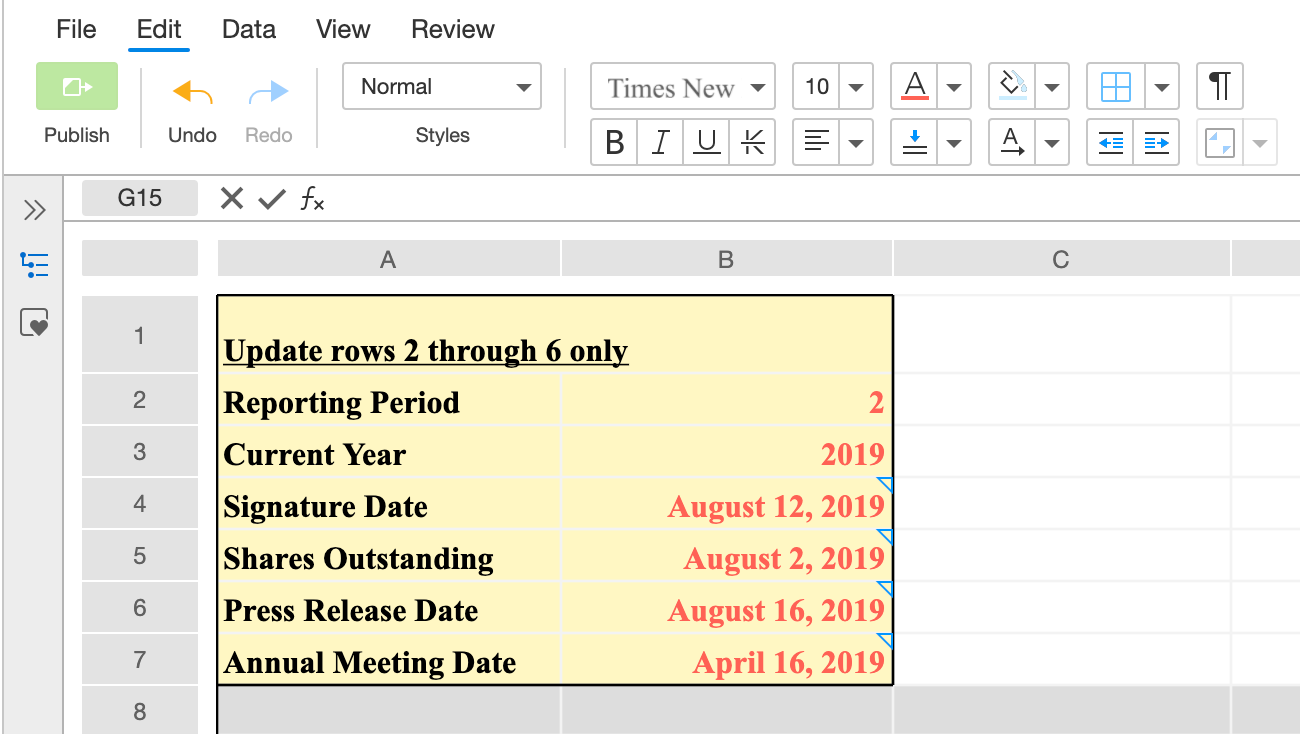Toggle paragraph marks display
1300x734 pixels.
click(x=1219, y=86)
